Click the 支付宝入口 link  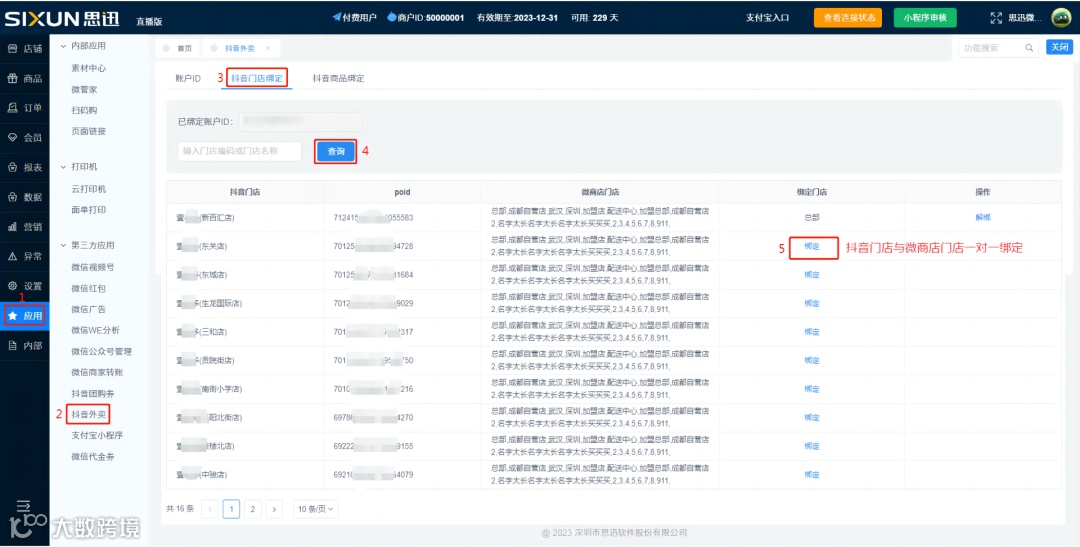[767, 18]
